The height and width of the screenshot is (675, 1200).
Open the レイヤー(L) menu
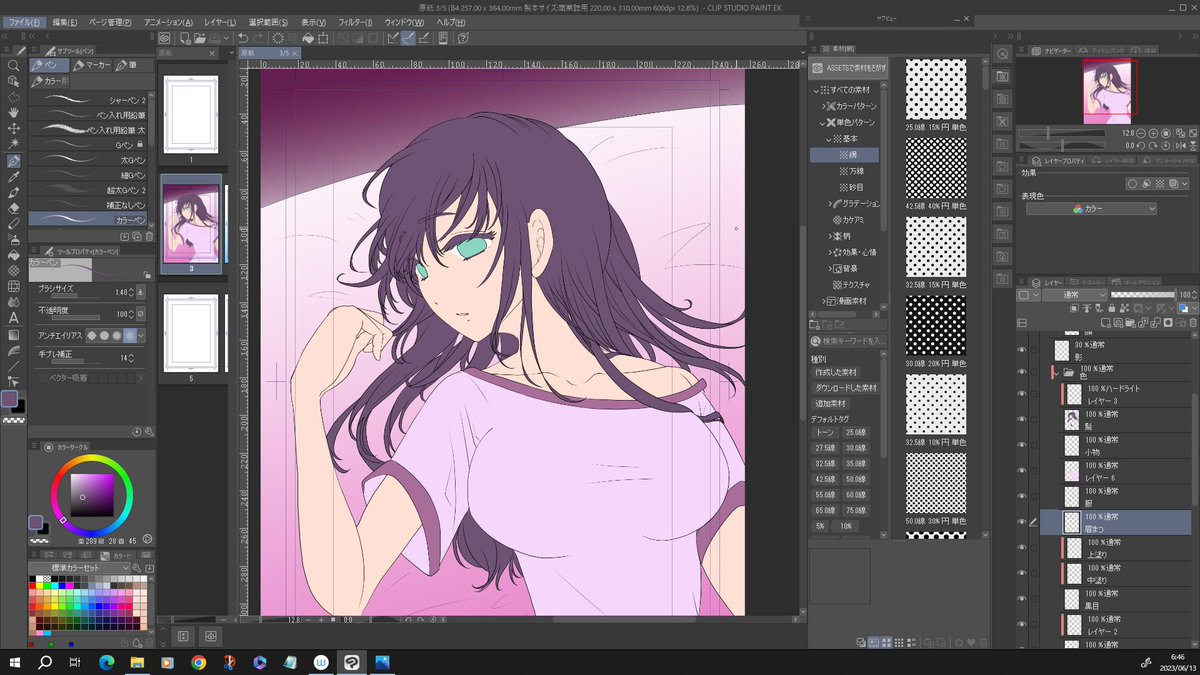[220, 22]
